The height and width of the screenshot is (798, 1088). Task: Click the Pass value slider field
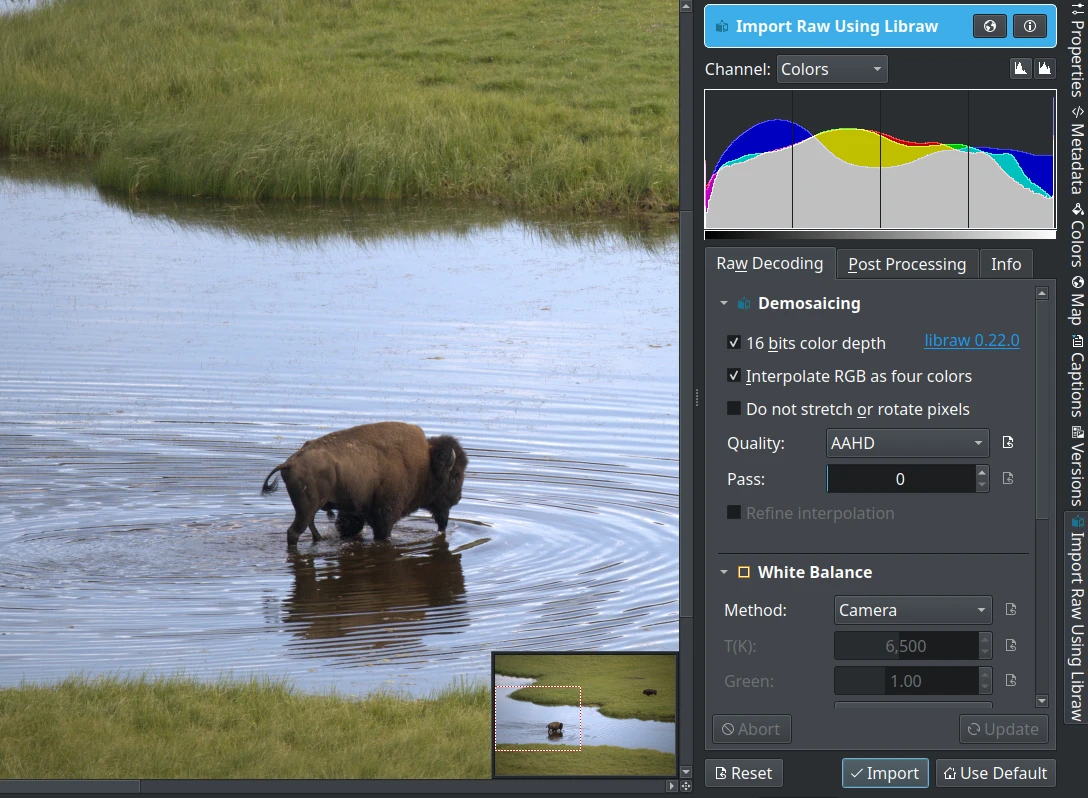pos(903,479)
